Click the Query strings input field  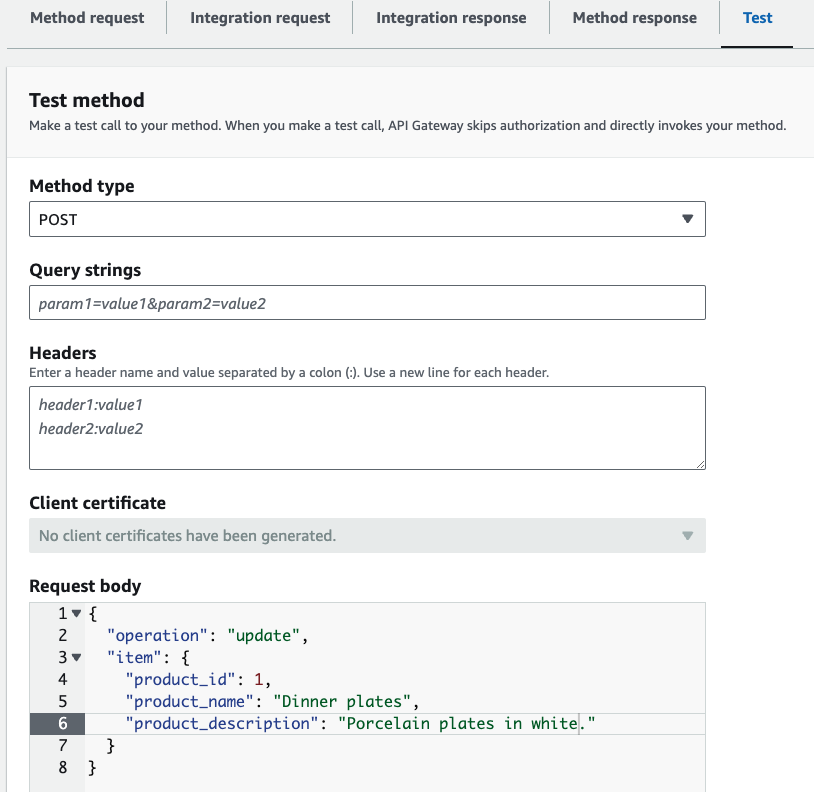(367, 303)
